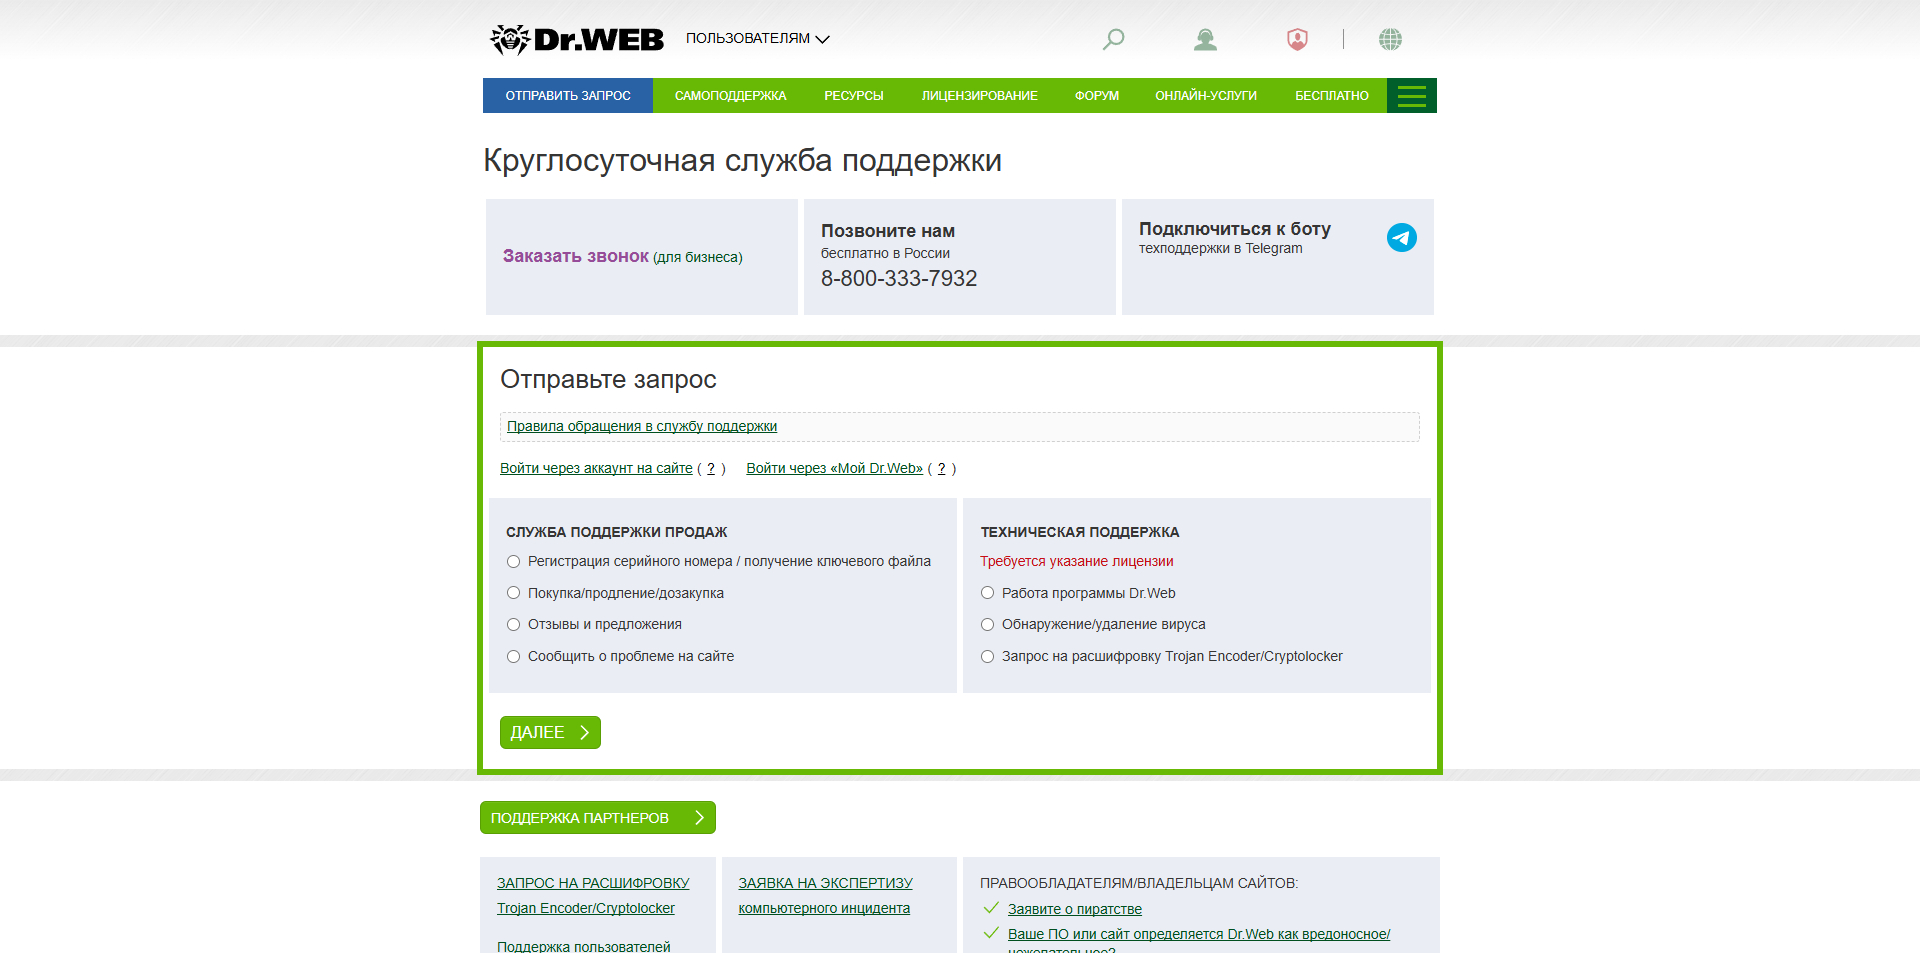Sign in via Войти через «Мой Dr.Web»
This screenshot has height=953, width=1920.
[834, 467]
